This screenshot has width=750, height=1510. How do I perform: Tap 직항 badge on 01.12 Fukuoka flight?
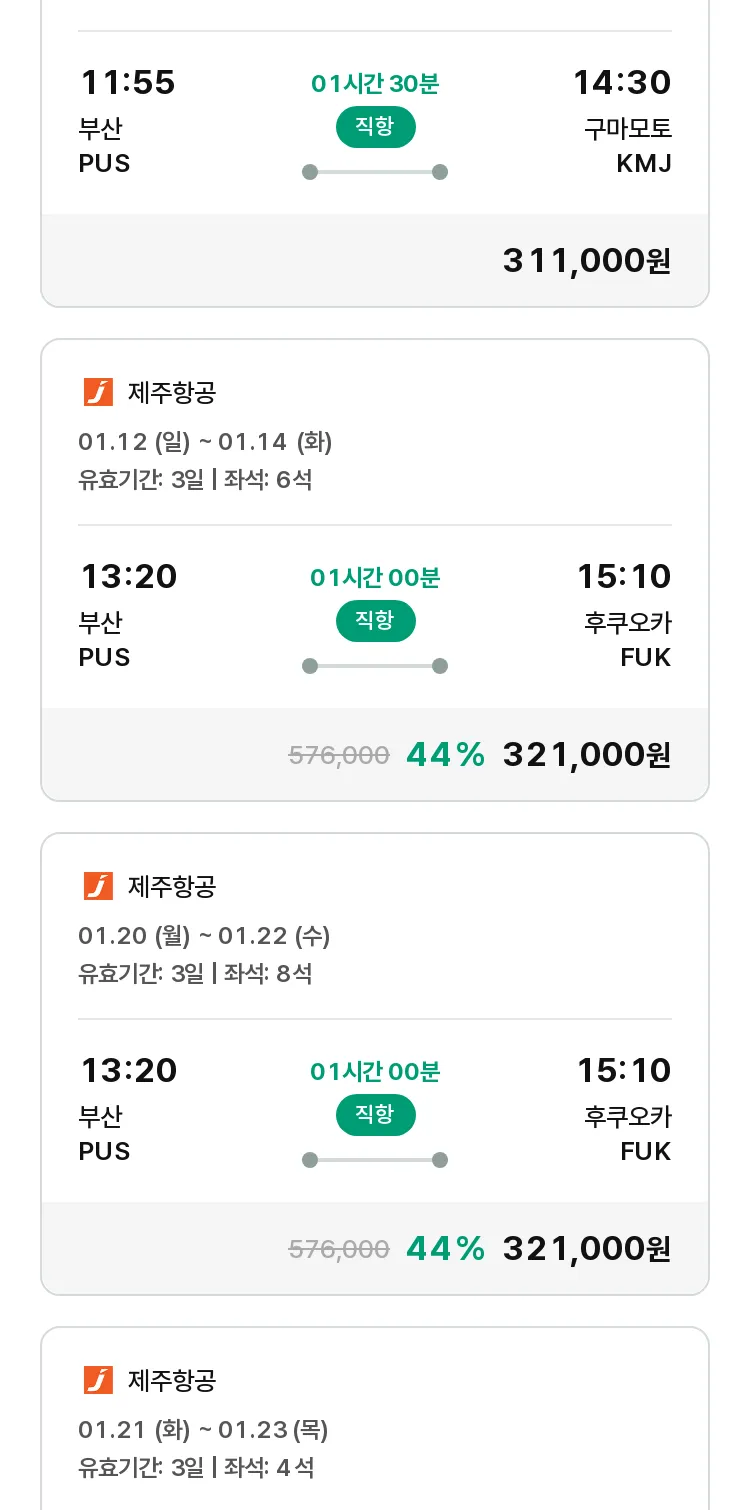click(x=375, y=621)
